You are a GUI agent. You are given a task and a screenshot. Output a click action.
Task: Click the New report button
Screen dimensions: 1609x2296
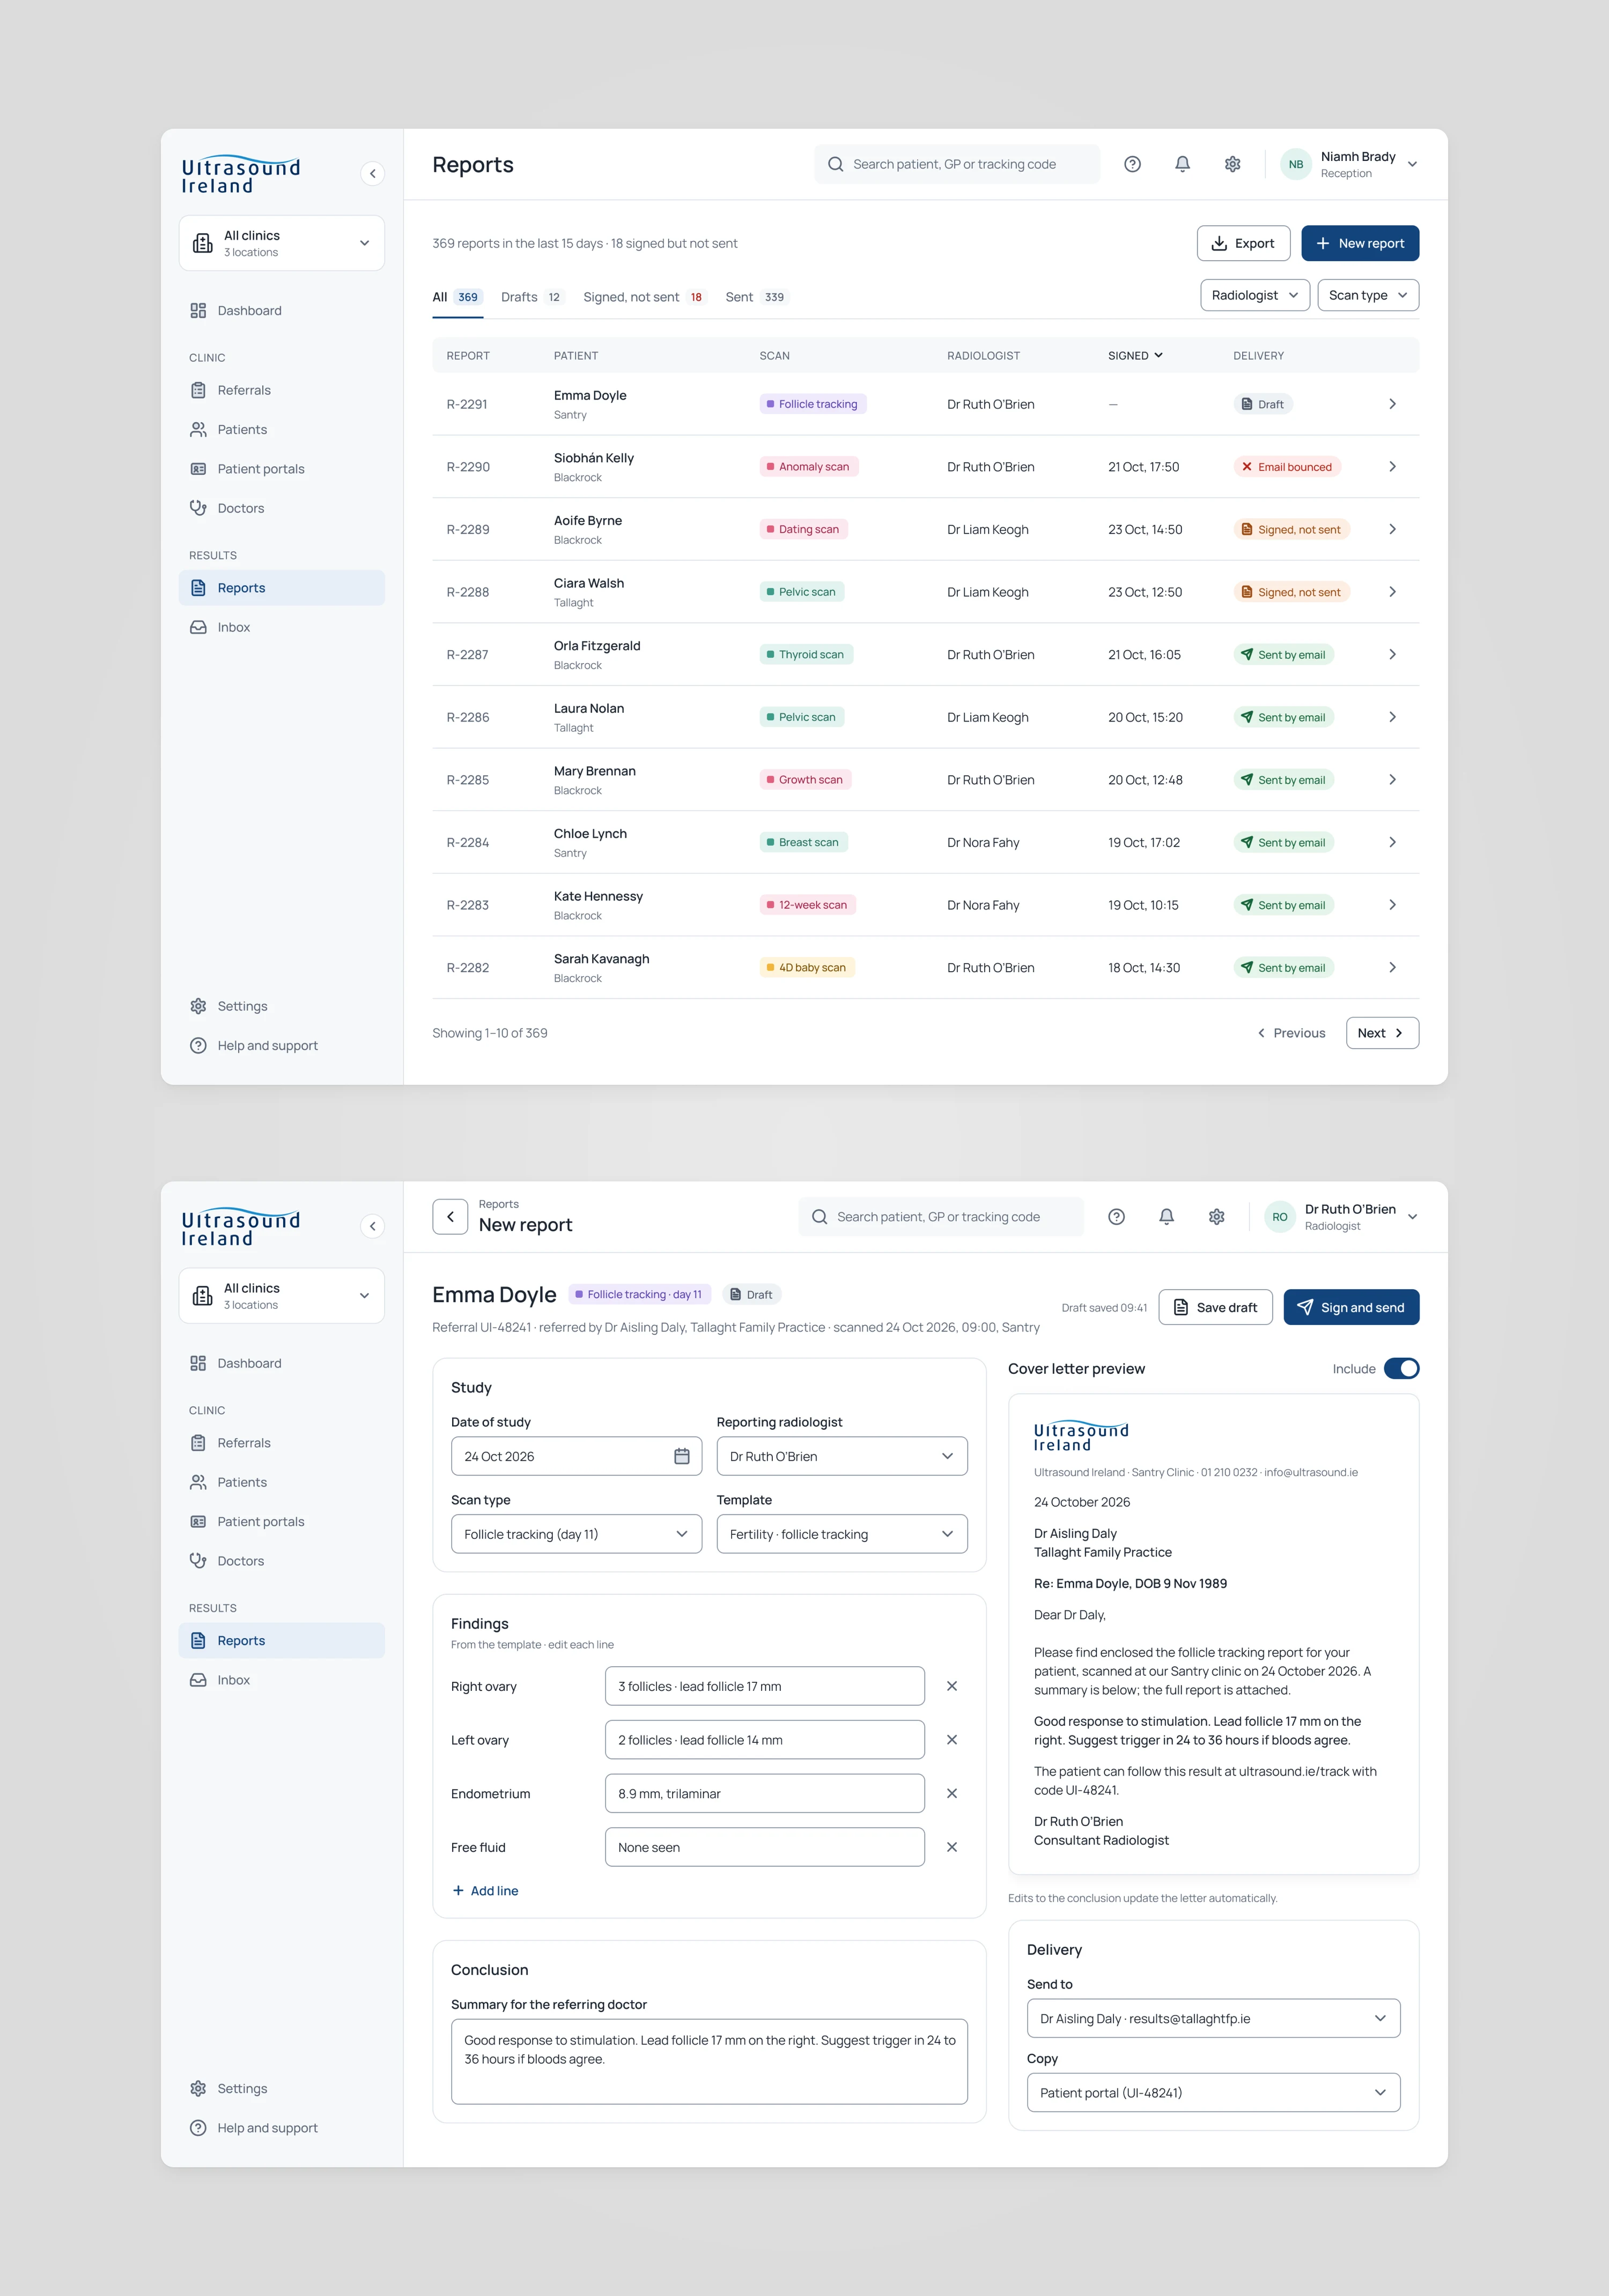click(x=1360, y=243)
